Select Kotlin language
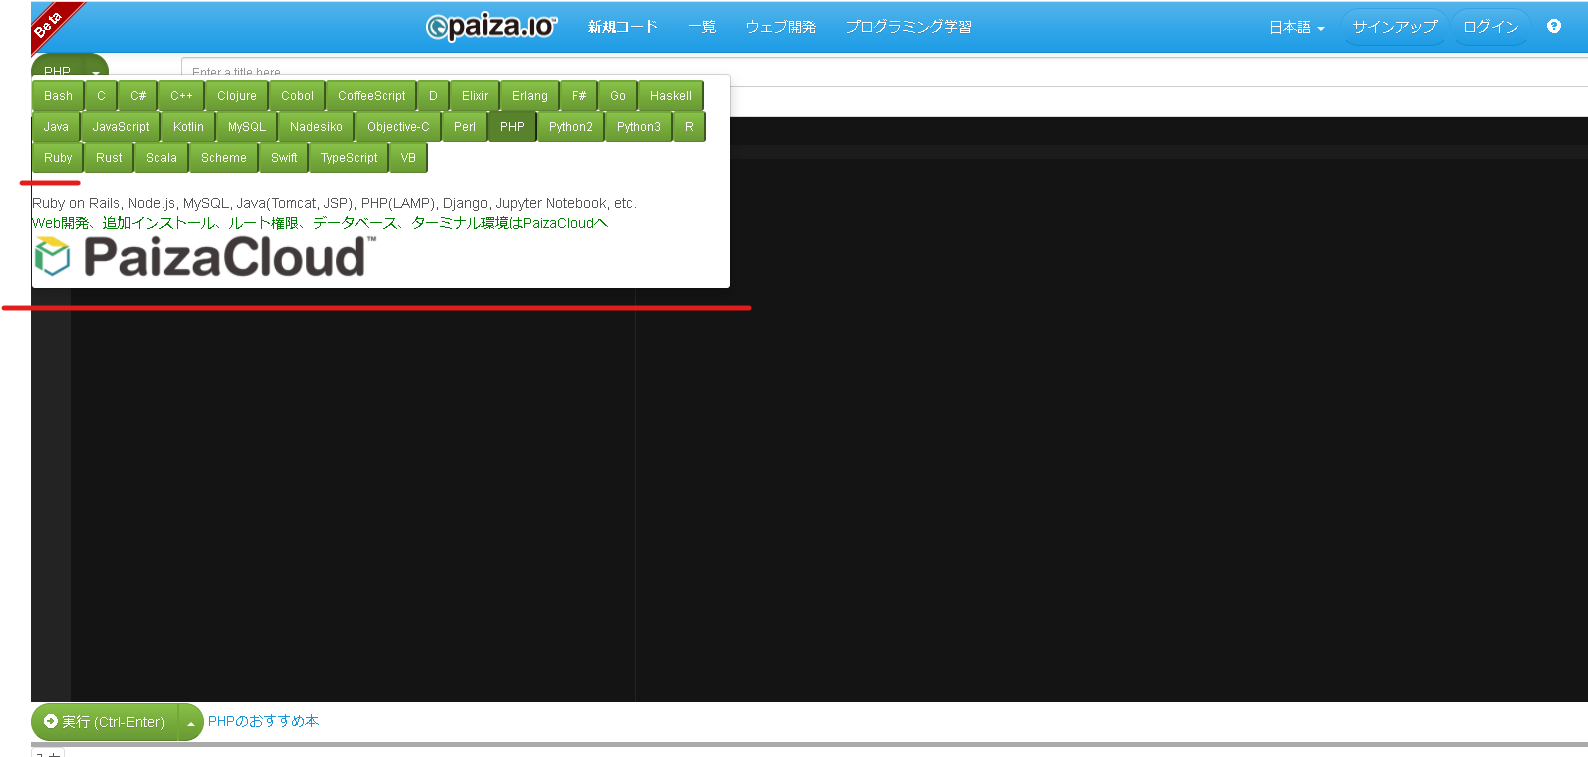Screen dimensions: 1588x757 (x=188, y=127)
